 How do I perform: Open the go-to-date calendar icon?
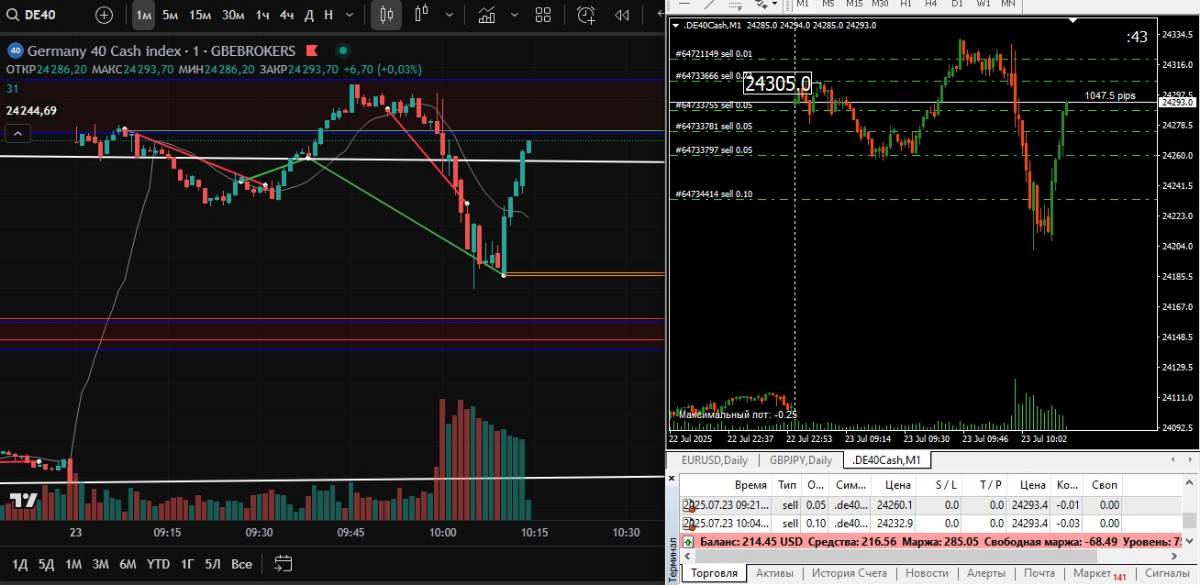click(282, 564)
